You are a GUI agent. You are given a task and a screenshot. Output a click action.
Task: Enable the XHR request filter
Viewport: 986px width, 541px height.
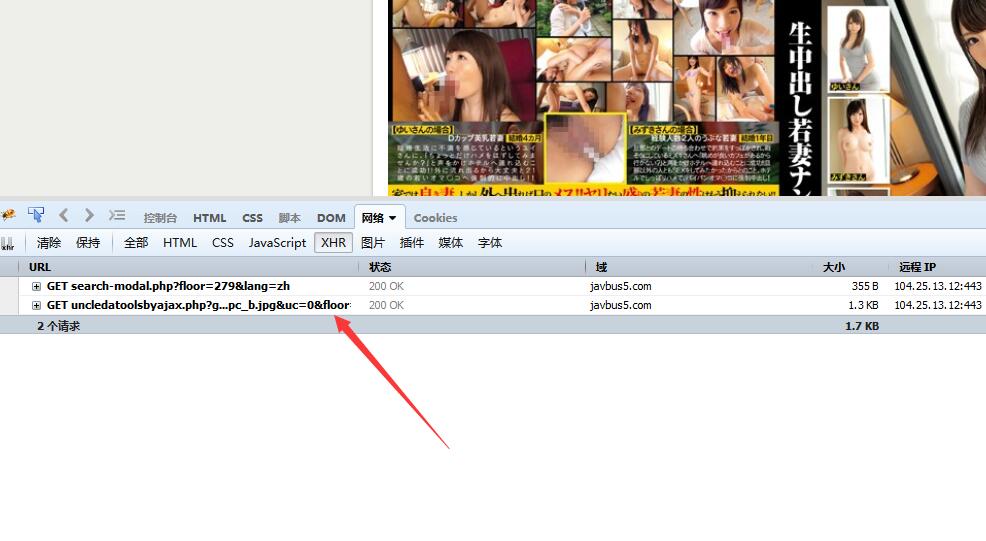(333, 243)
